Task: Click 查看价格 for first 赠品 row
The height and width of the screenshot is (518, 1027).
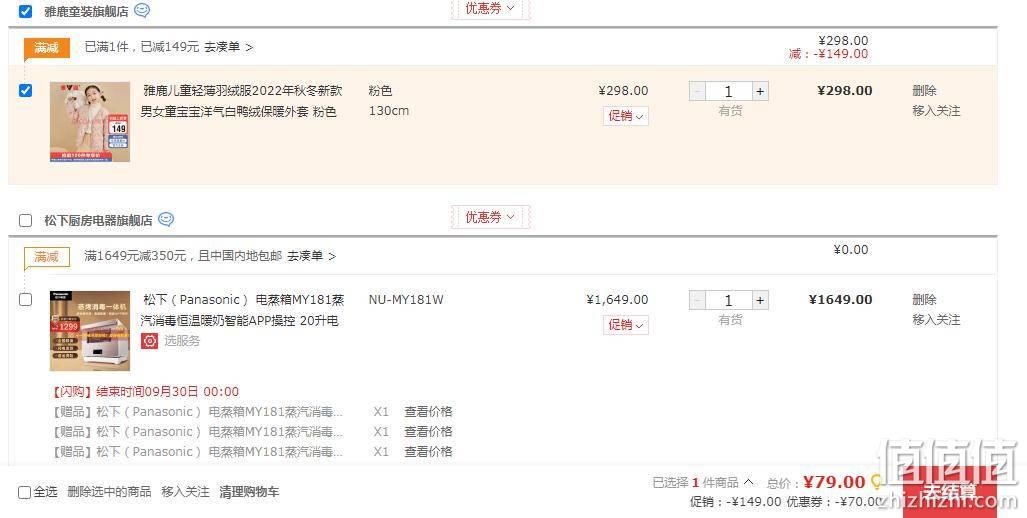Action: 428,412
